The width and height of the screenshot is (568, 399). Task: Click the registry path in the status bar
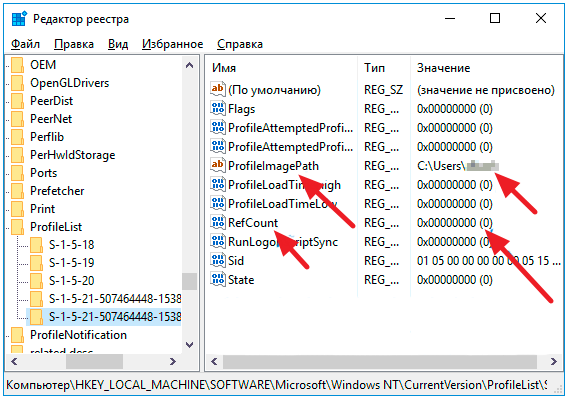tap(277, 385)
